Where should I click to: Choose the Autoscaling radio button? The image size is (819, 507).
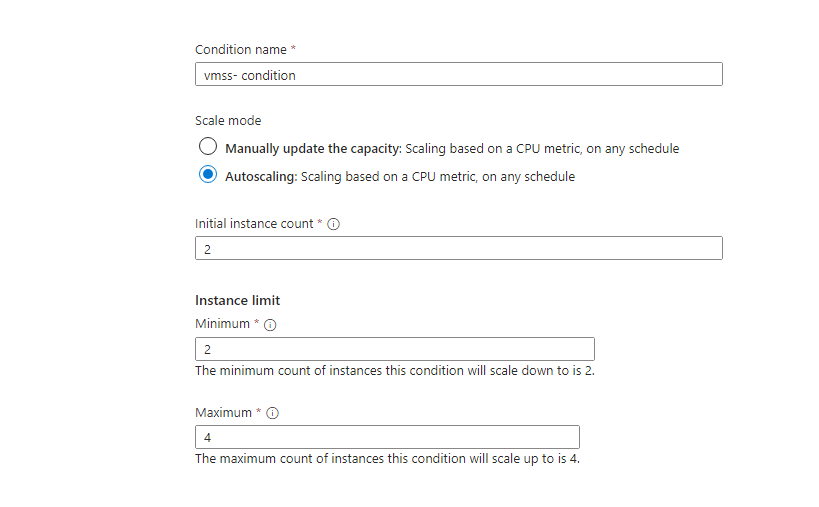[x=208, y=175]
